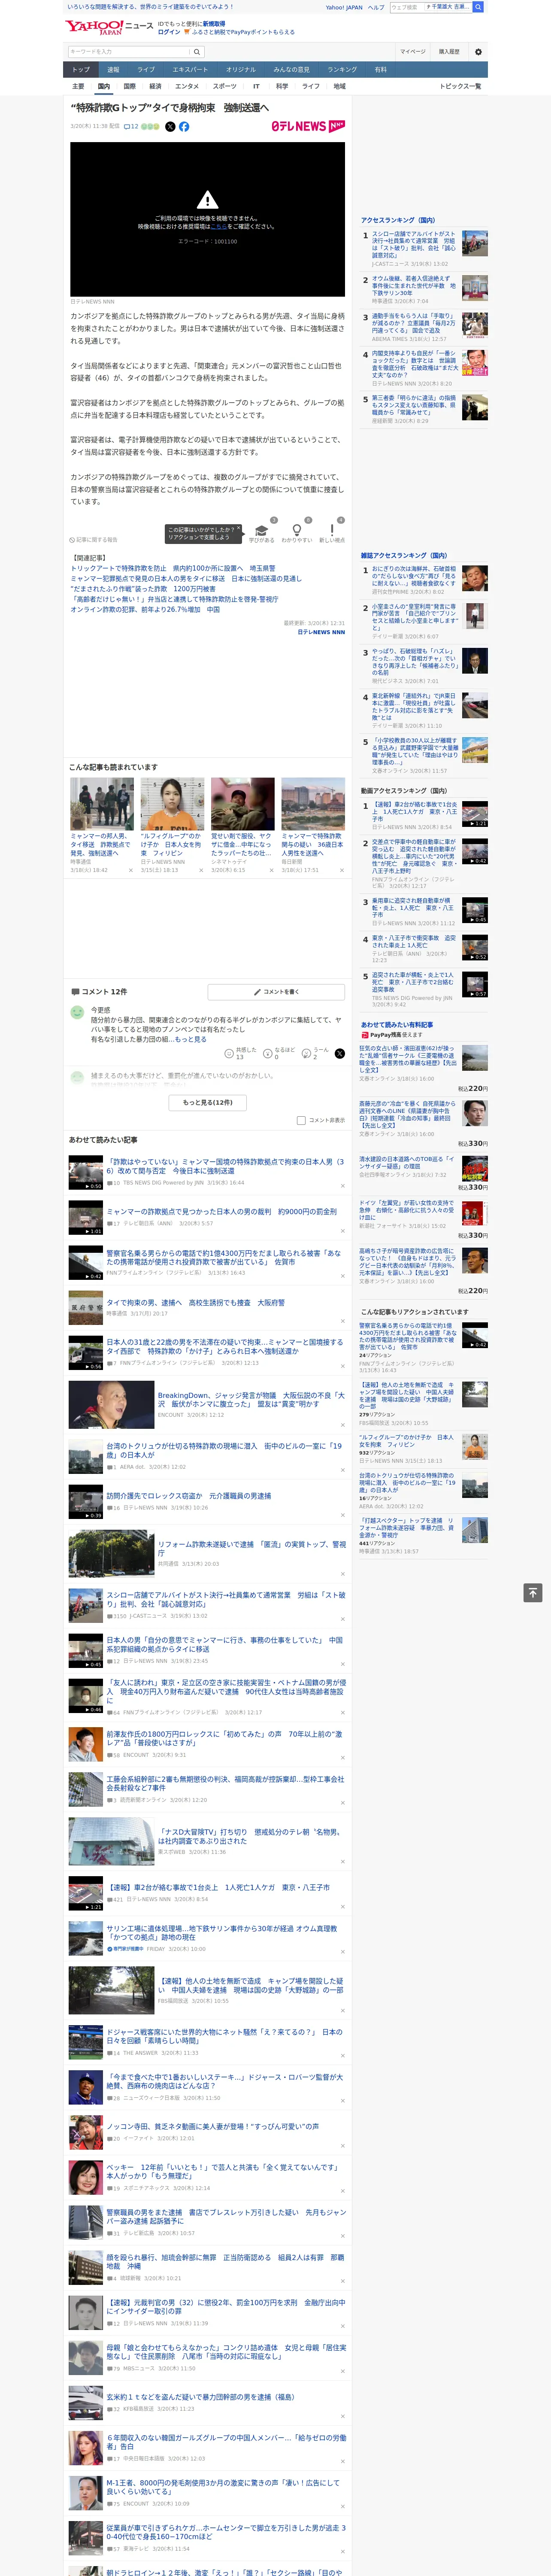Click the ヘルプ link in header

coord(376,7)
